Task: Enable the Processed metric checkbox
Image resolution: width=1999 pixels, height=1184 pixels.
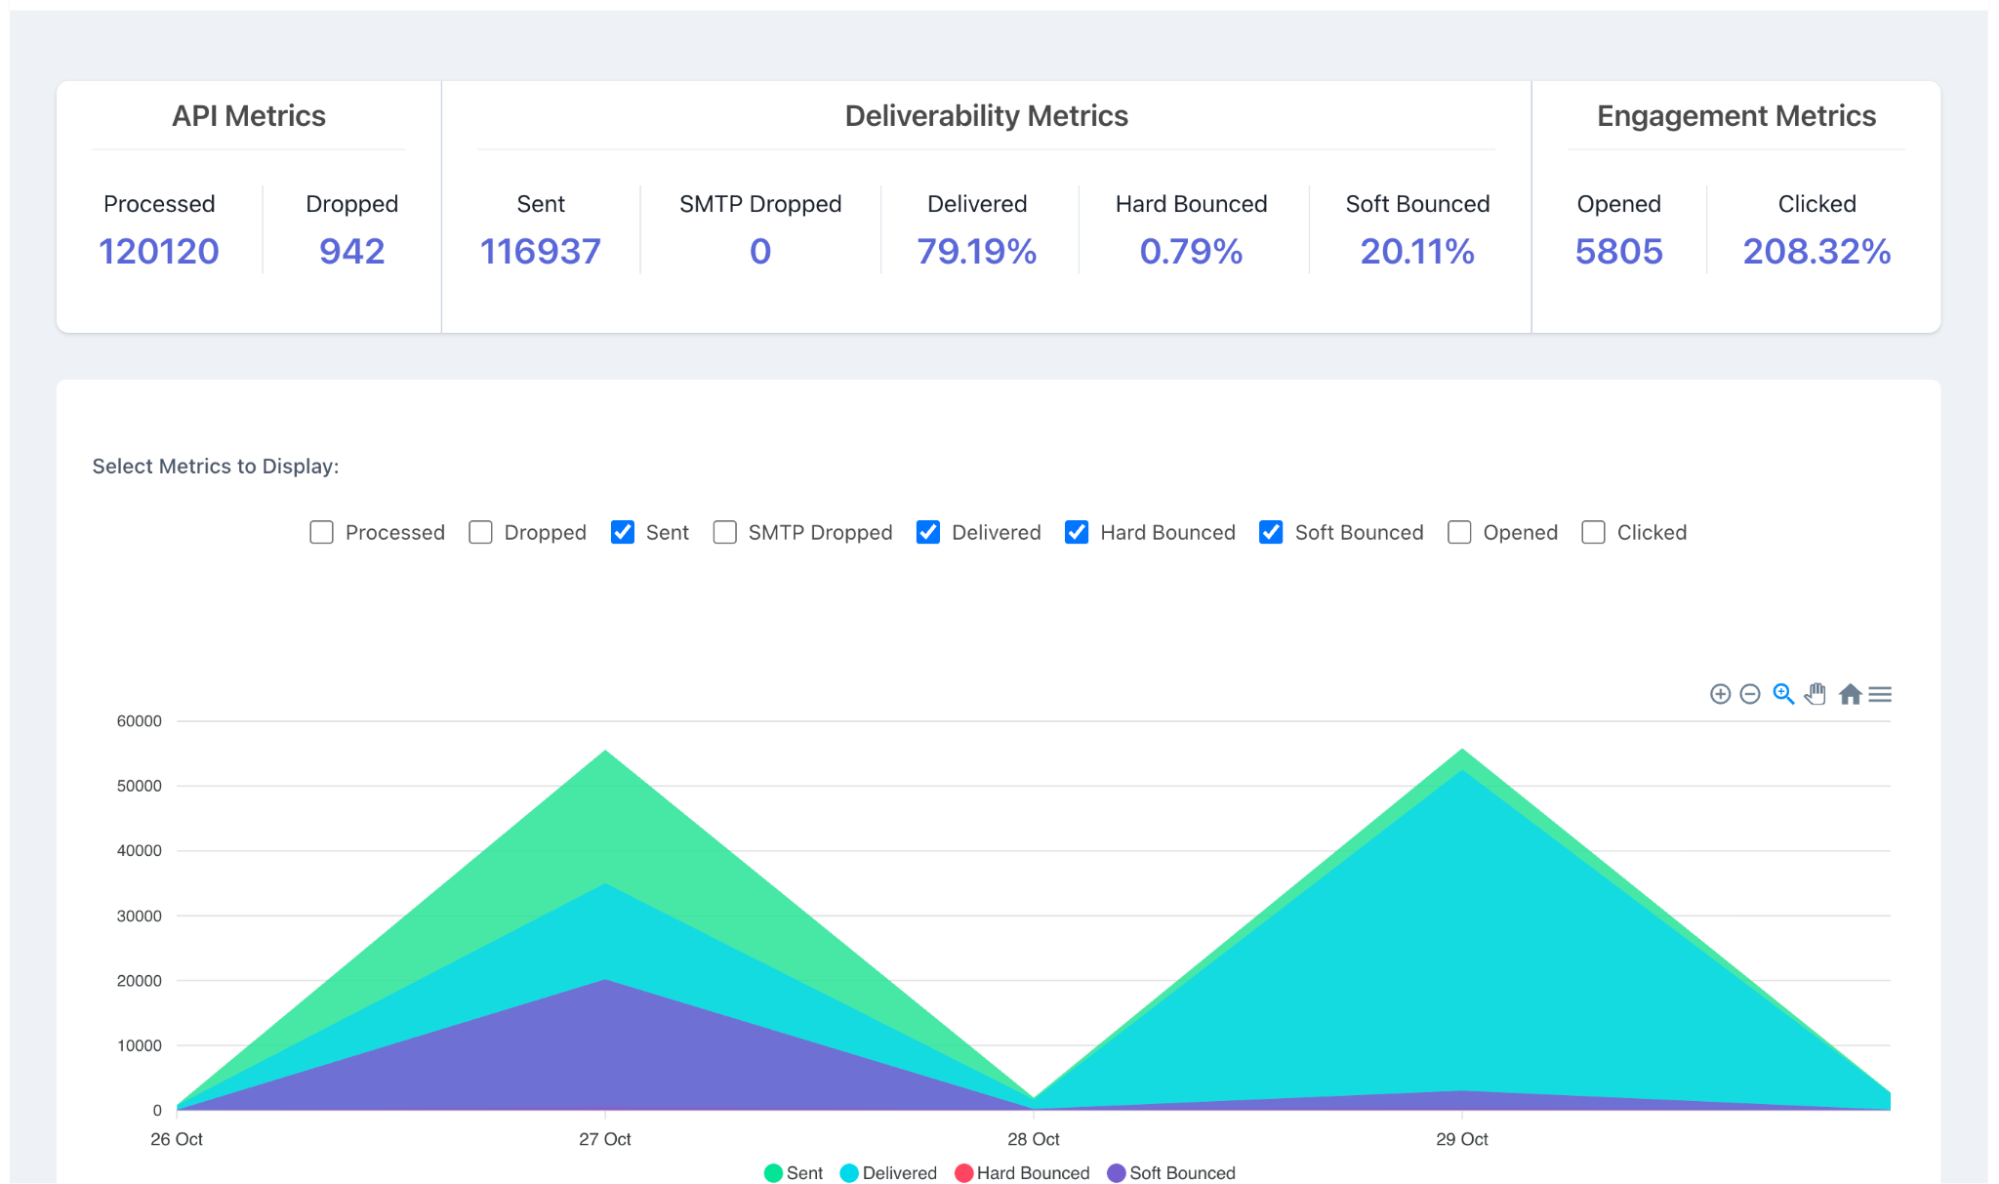Action: point(321,532)
